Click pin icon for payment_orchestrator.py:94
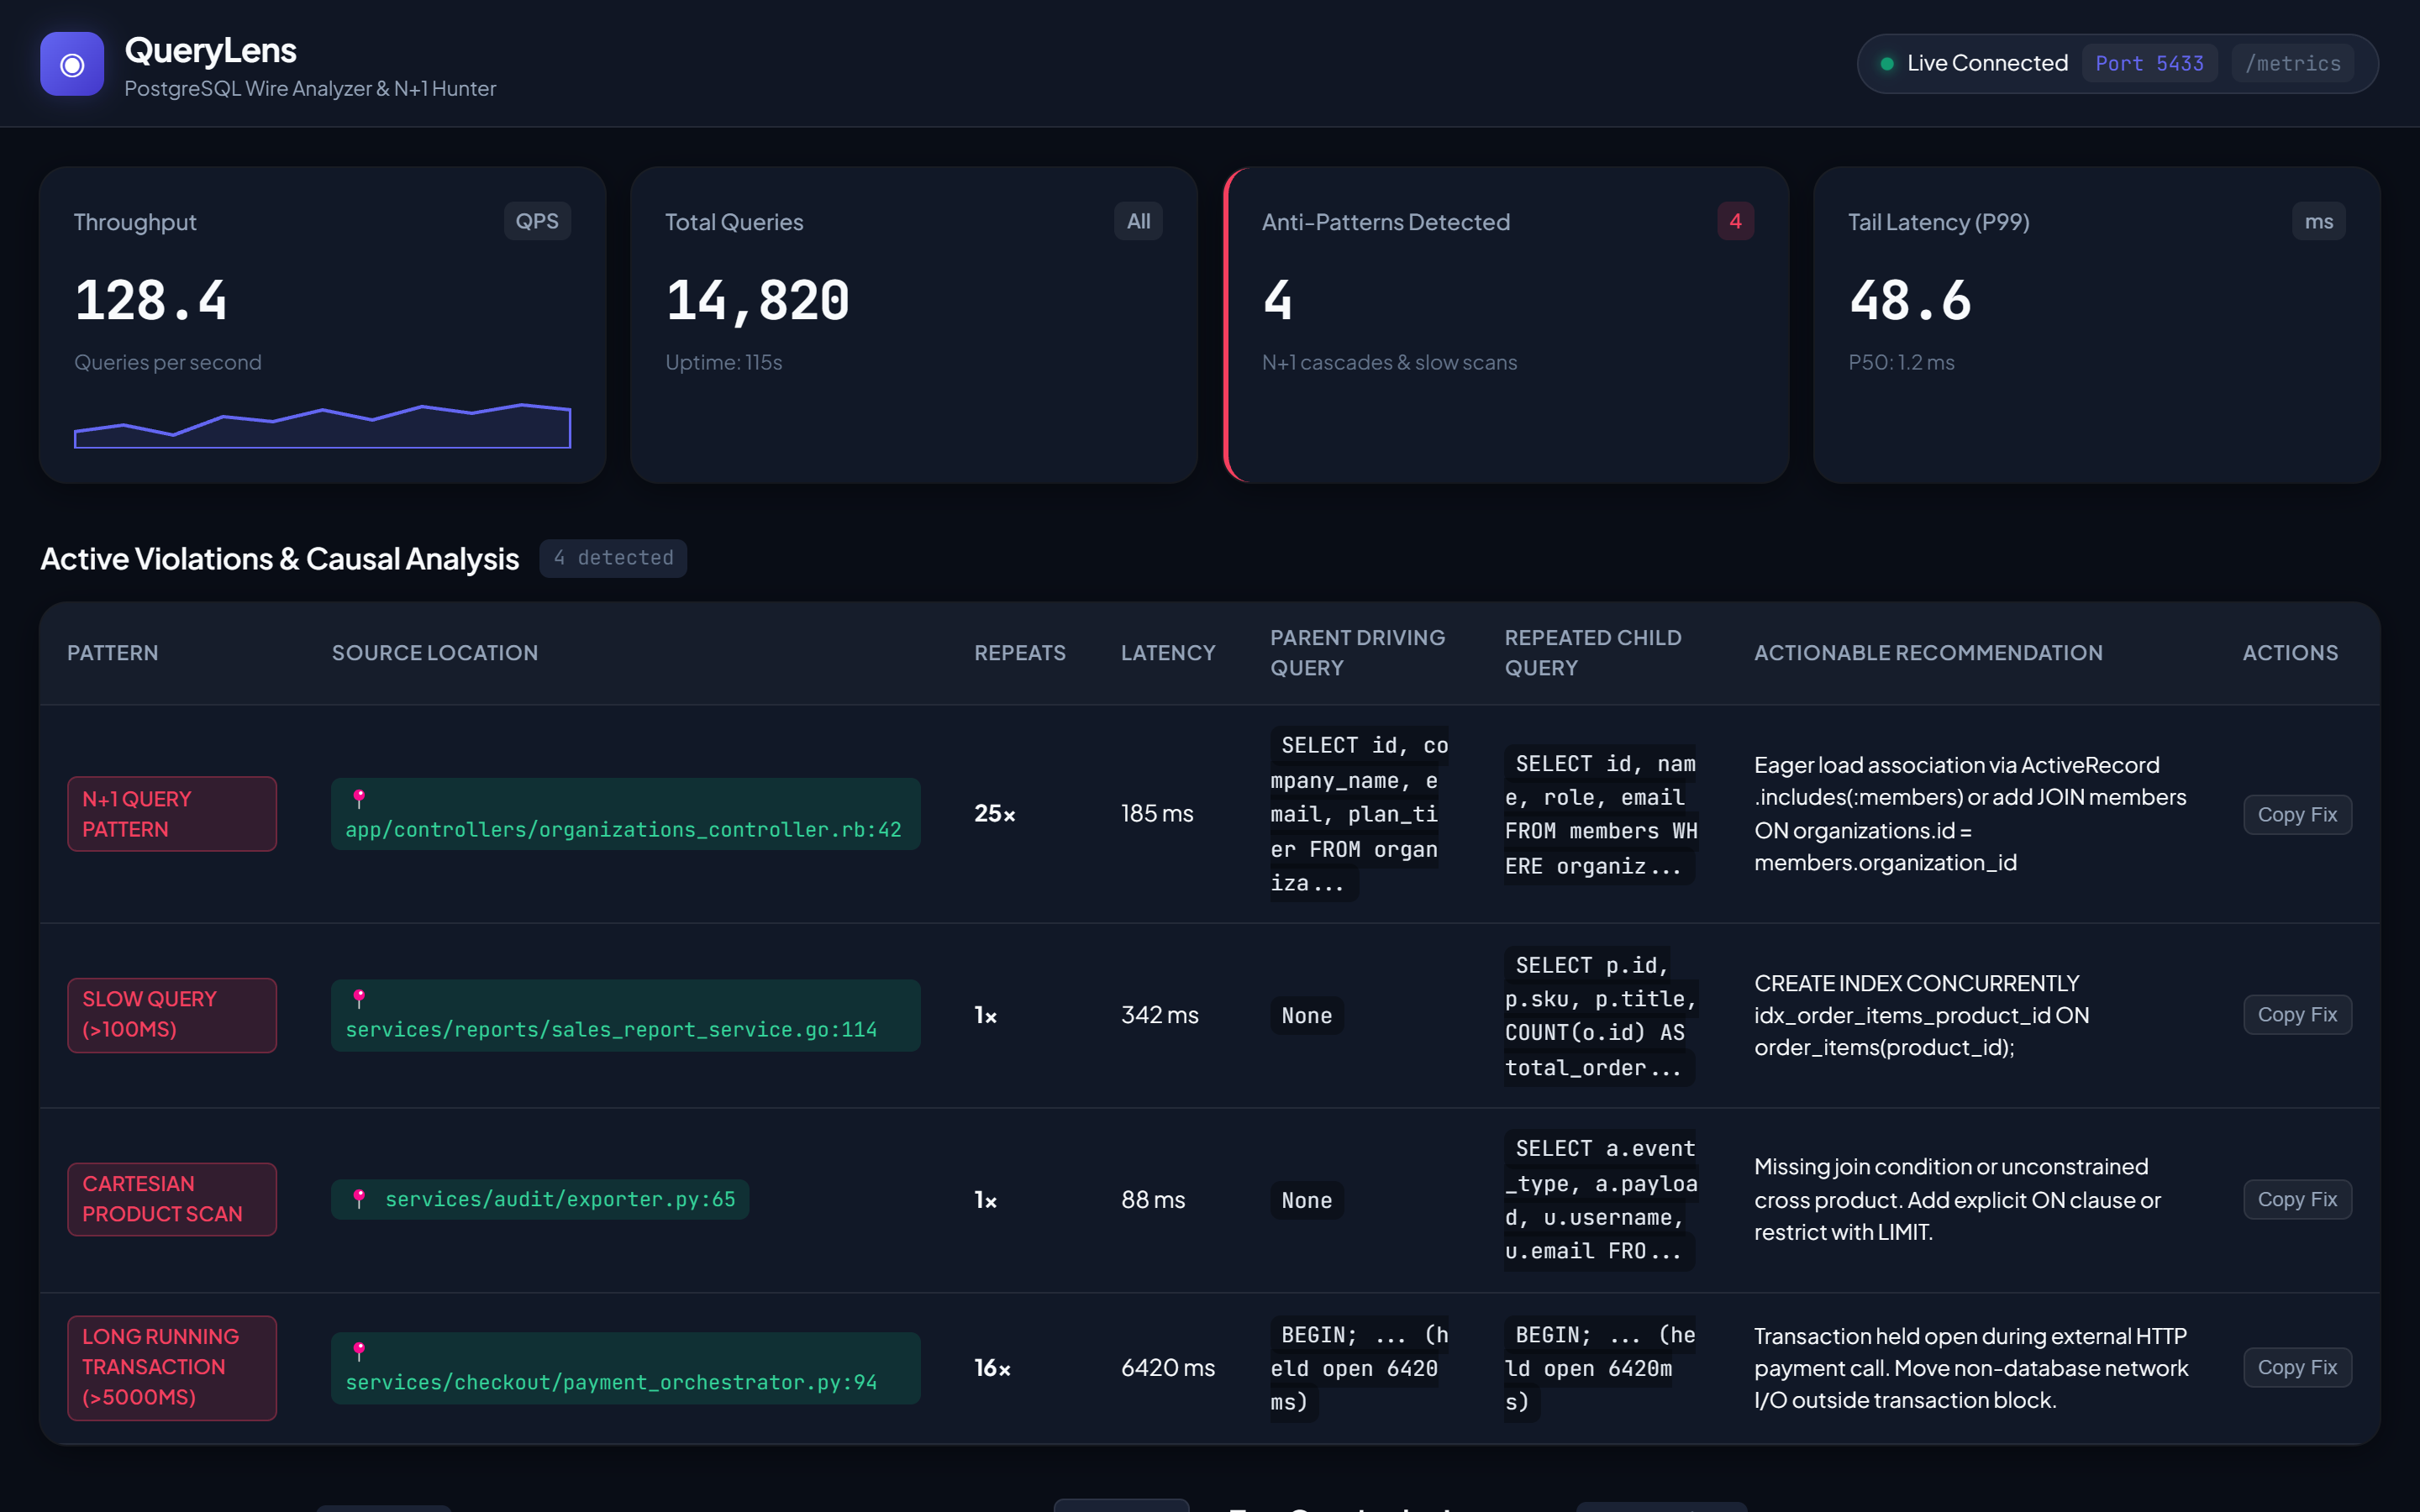Screen dimensions: 2420x1512 [359, 1351]
